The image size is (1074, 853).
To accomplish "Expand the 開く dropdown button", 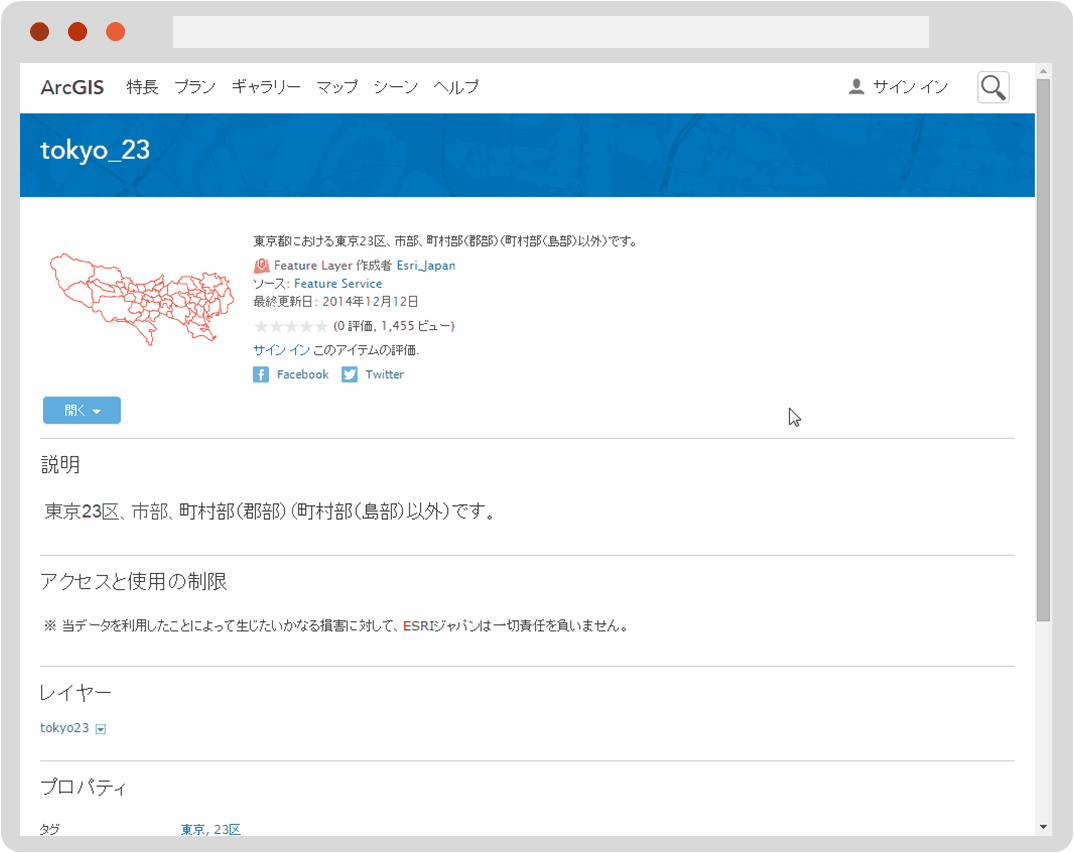I will (x=82, y=410).
